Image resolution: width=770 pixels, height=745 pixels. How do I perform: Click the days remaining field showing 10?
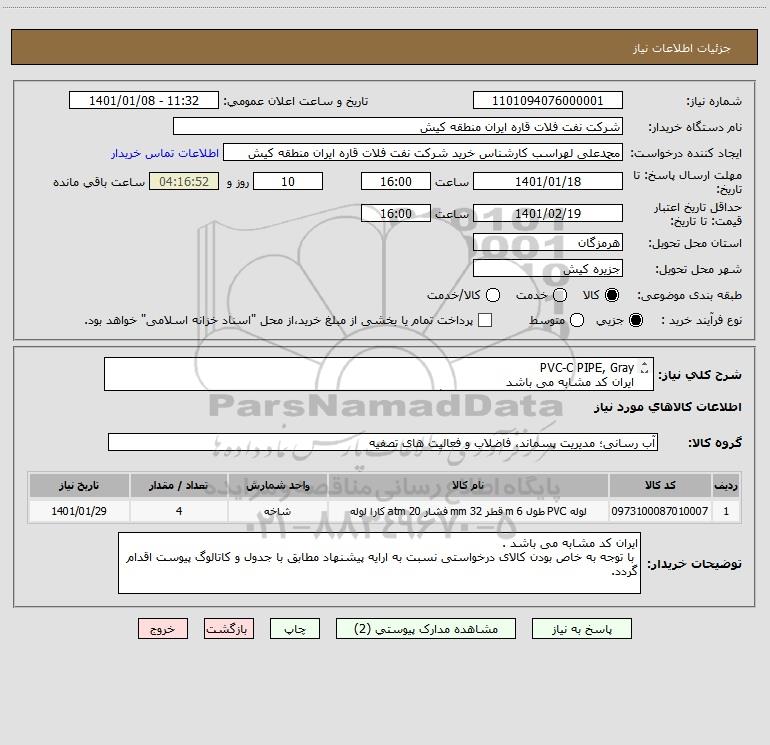288,181
